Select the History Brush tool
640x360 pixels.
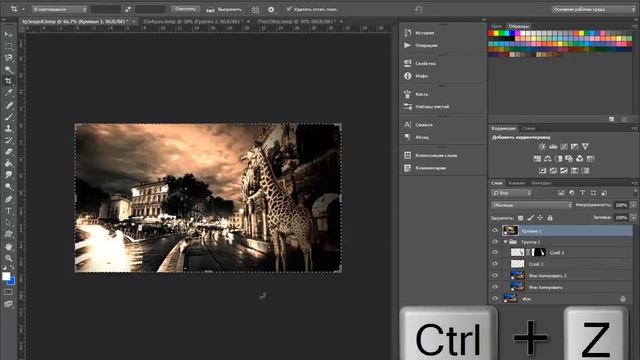click(x=9, y=140)
